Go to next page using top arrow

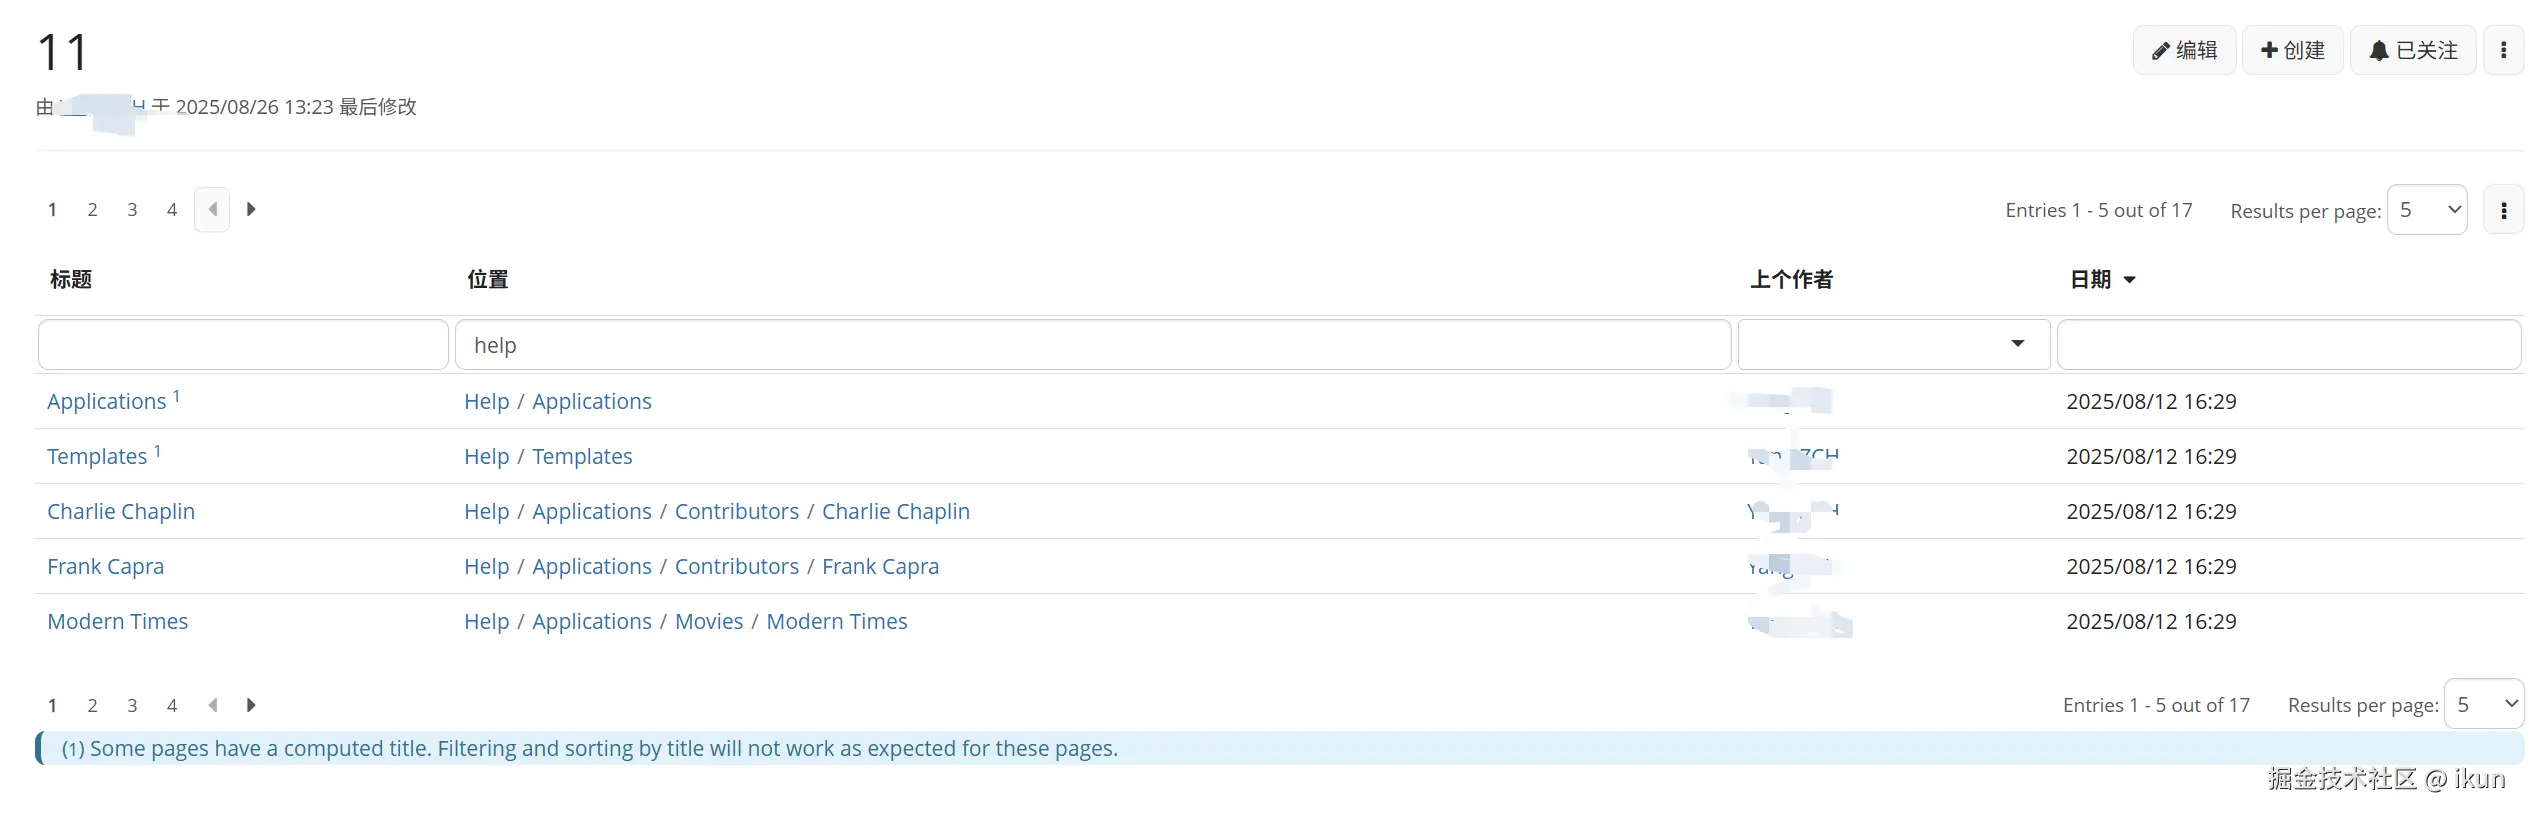pos(251,209)
